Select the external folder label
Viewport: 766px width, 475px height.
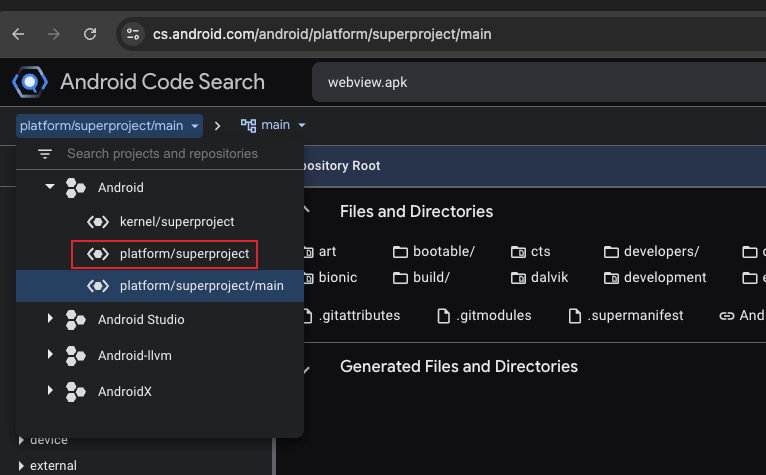(53, 466)
